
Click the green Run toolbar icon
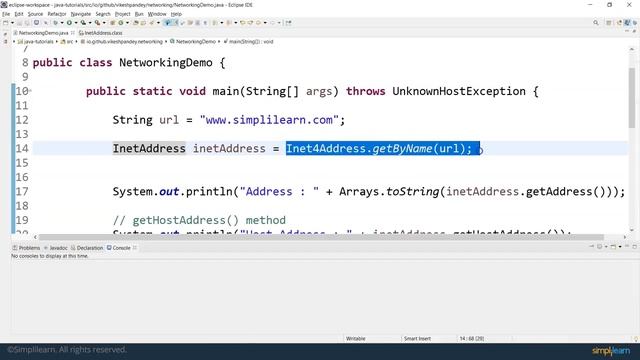[x=69, y=23]
